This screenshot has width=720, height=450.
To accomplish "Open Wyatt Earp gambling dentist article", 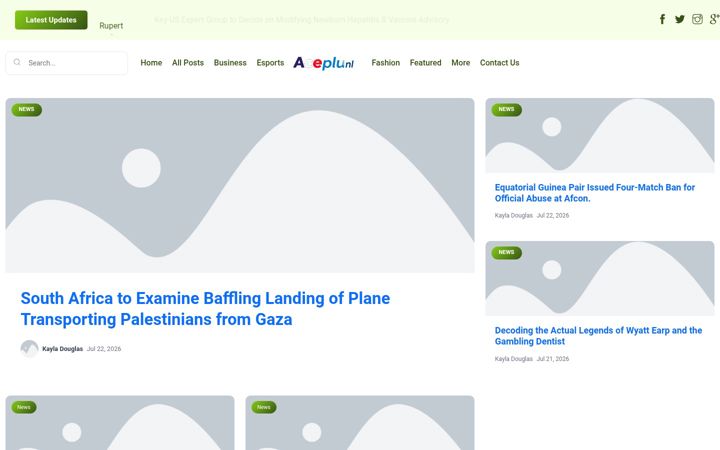I will coord(598,336).
